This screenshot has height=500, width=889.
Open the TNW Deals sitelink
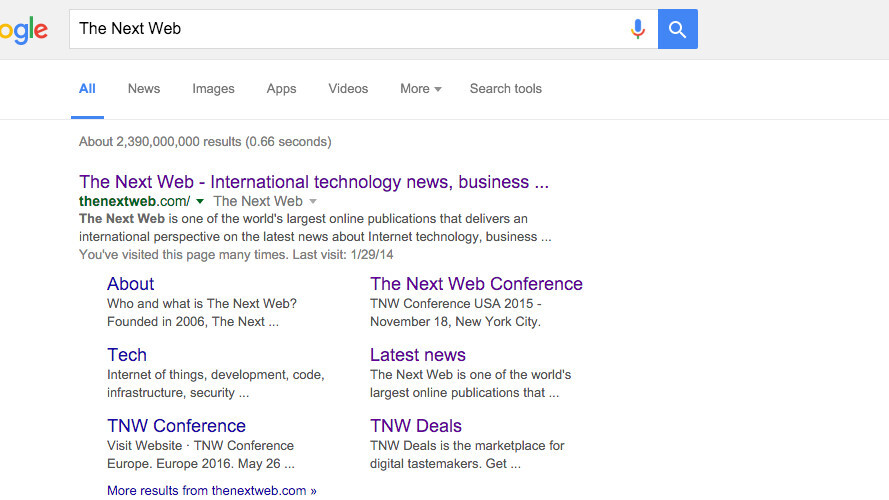click(x=415, y=426)
